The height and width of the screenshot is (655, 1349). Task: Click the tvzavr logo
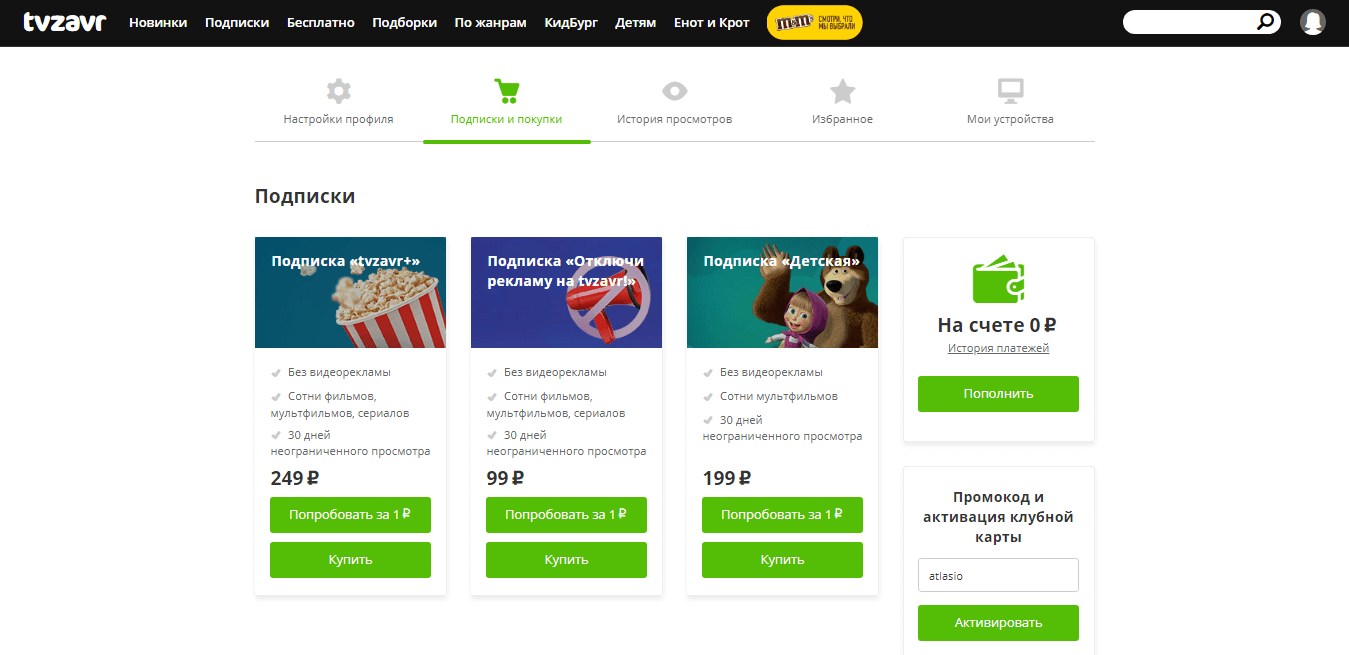[x=64, y=22]
